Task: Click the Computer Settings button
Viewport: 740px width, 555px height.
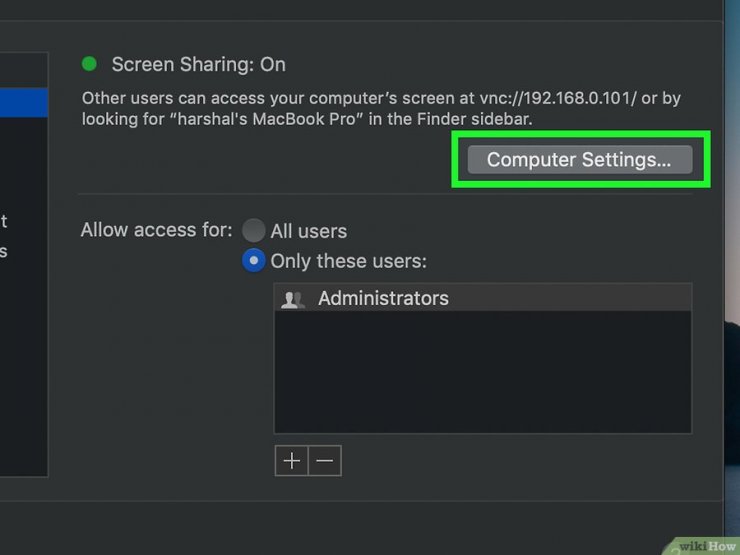Action: [x=579, y=160]
